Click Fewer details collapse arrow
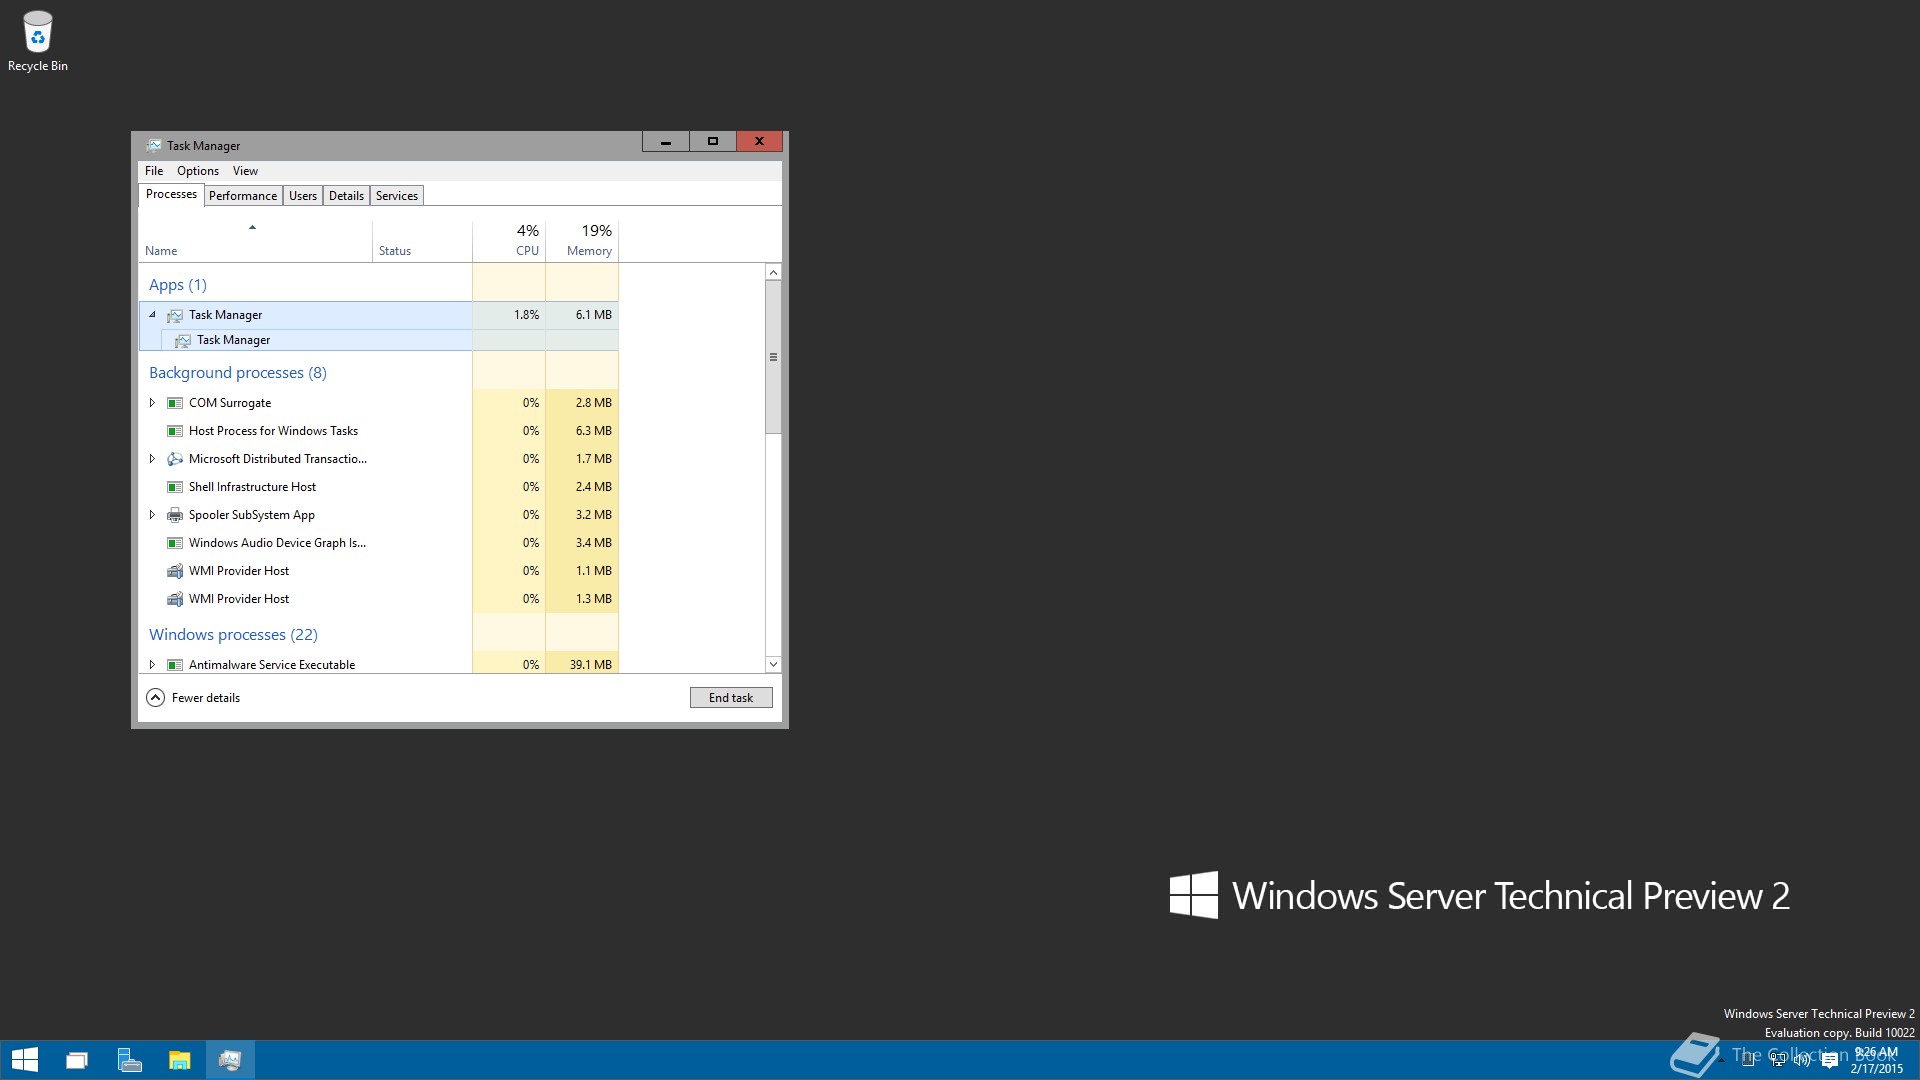The image size is (1920, 1080). point(155,698)
